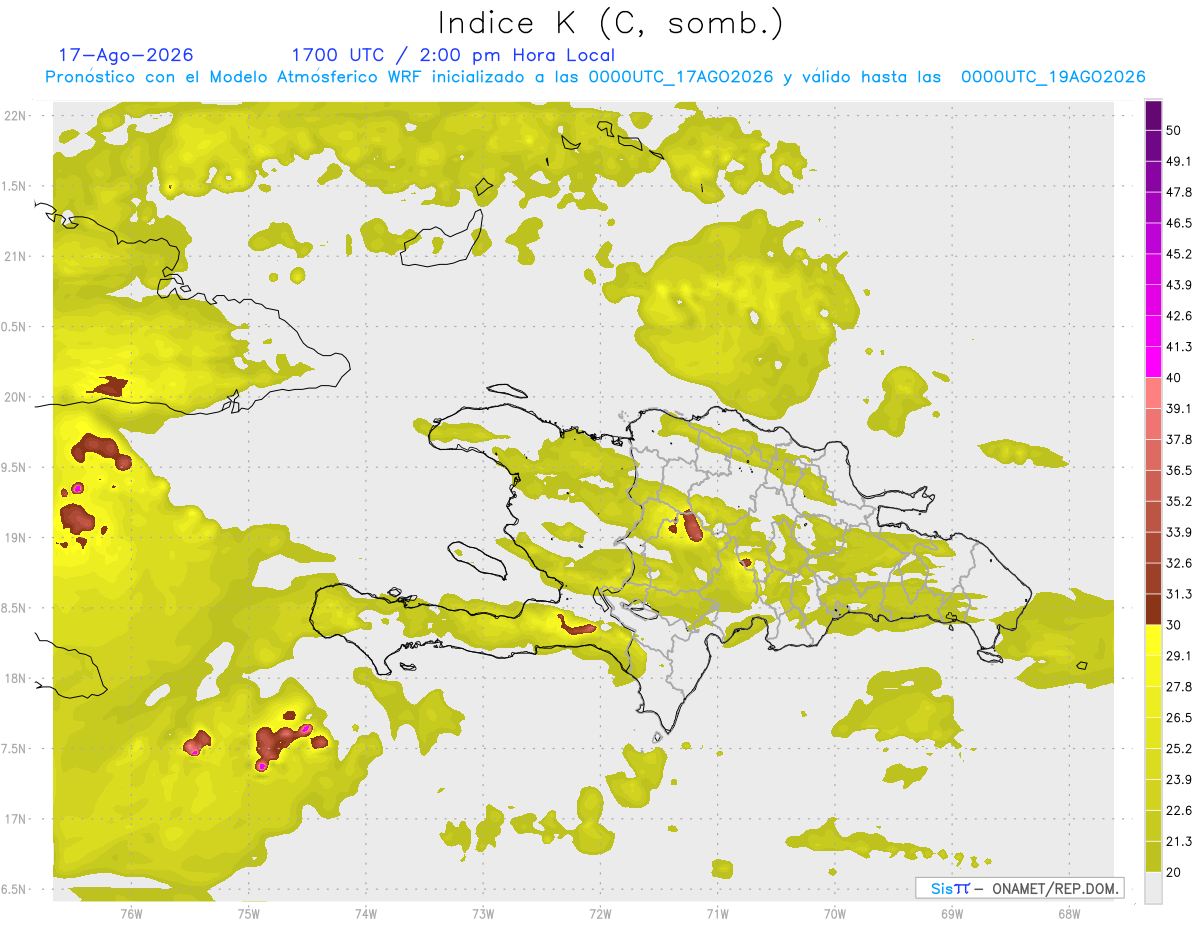The width and height of the screenshot is (1200, 927).
Task: Click the colorbar label '35.2'
Action: (x=1179, y=501)
